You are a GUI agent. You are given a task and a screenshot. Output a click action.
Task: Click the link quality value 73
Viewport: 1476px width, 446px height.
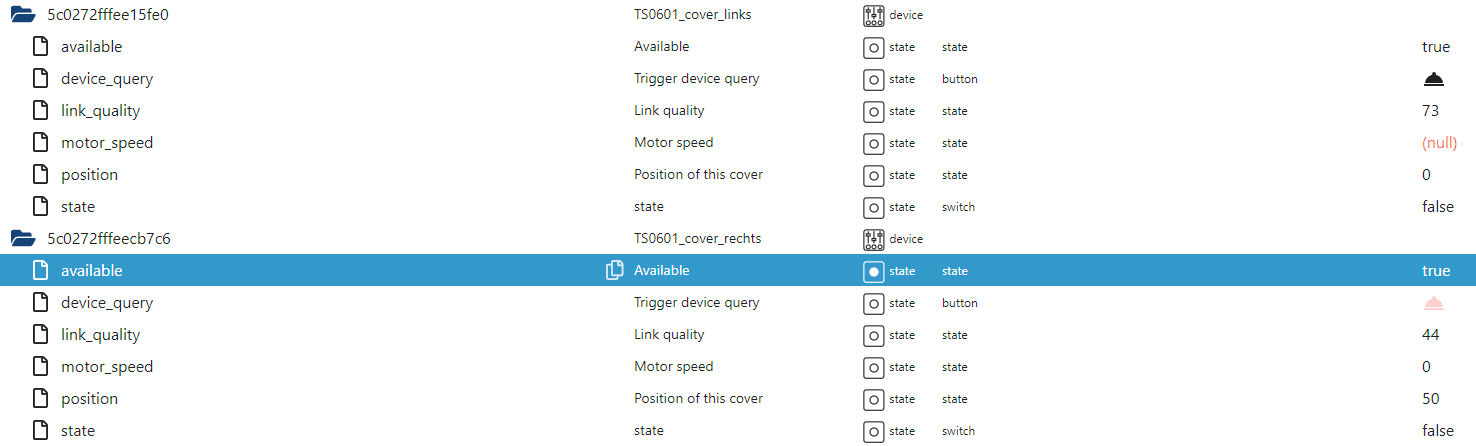pyautogui.click(x=1430, y=111)
